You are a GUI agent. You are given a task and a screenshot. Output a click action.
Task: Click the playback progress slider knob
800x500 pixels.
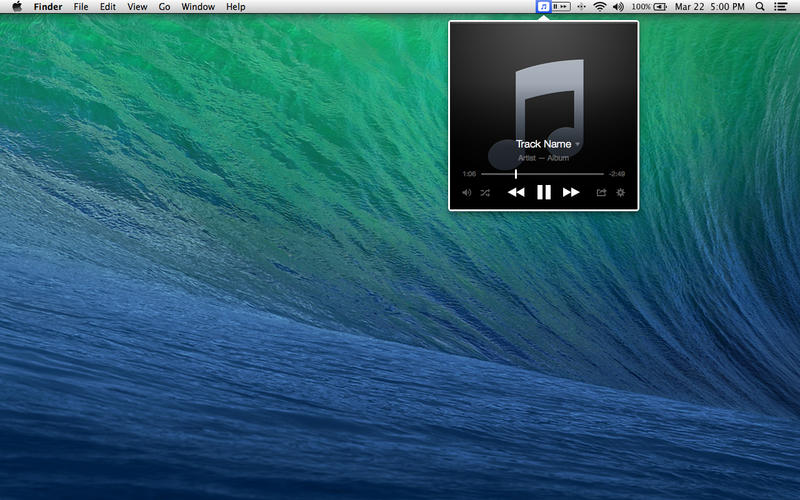click(x=516, y=174)
